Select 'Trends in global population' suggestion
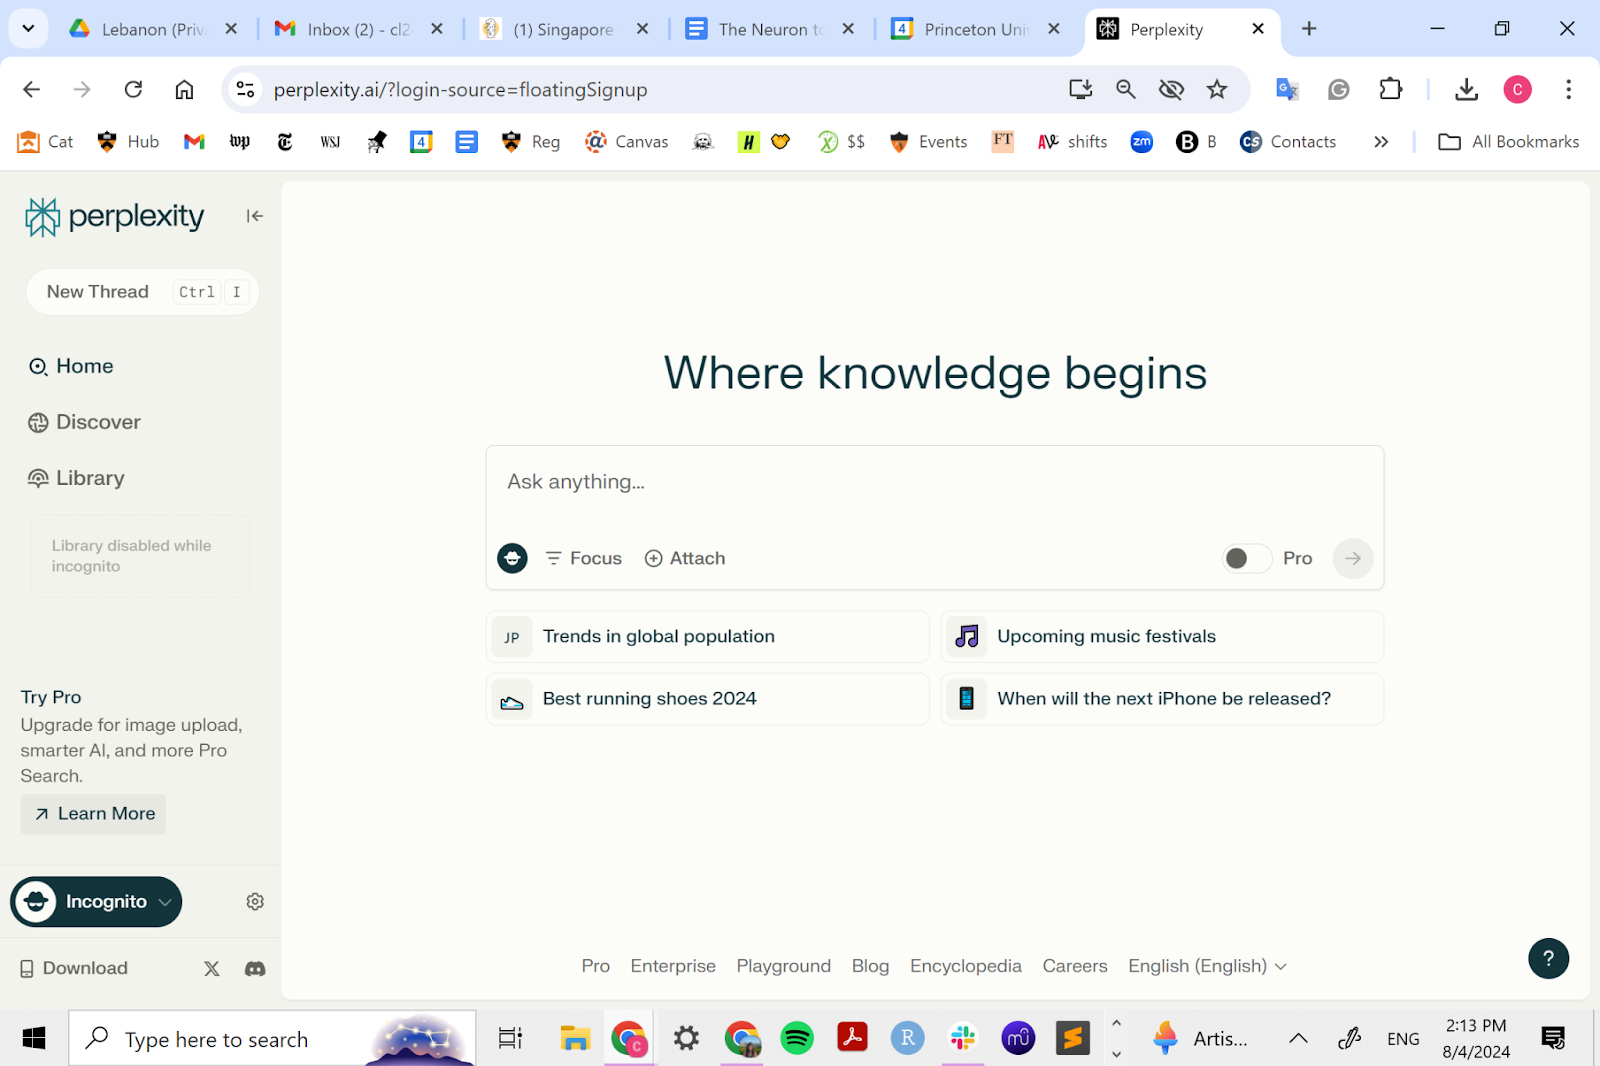1600x1066 pixels. (708, 637)
